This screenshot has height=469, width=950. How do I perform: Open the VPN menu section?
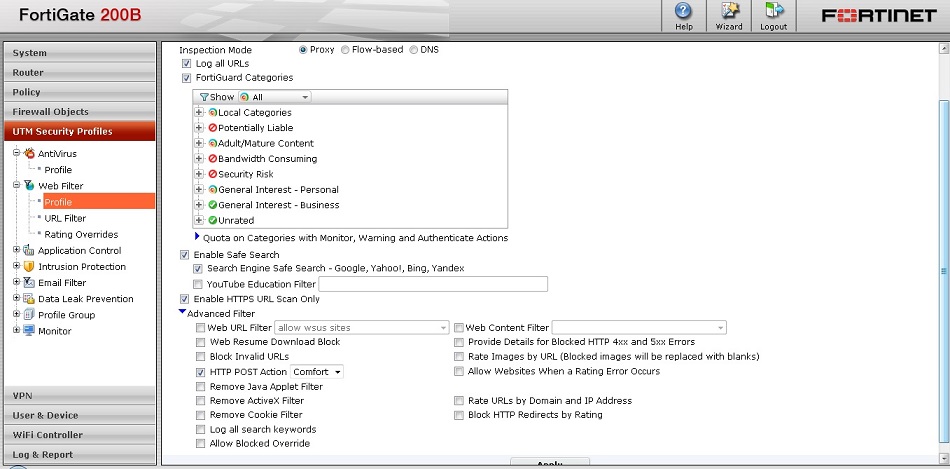tap(80, 396)
